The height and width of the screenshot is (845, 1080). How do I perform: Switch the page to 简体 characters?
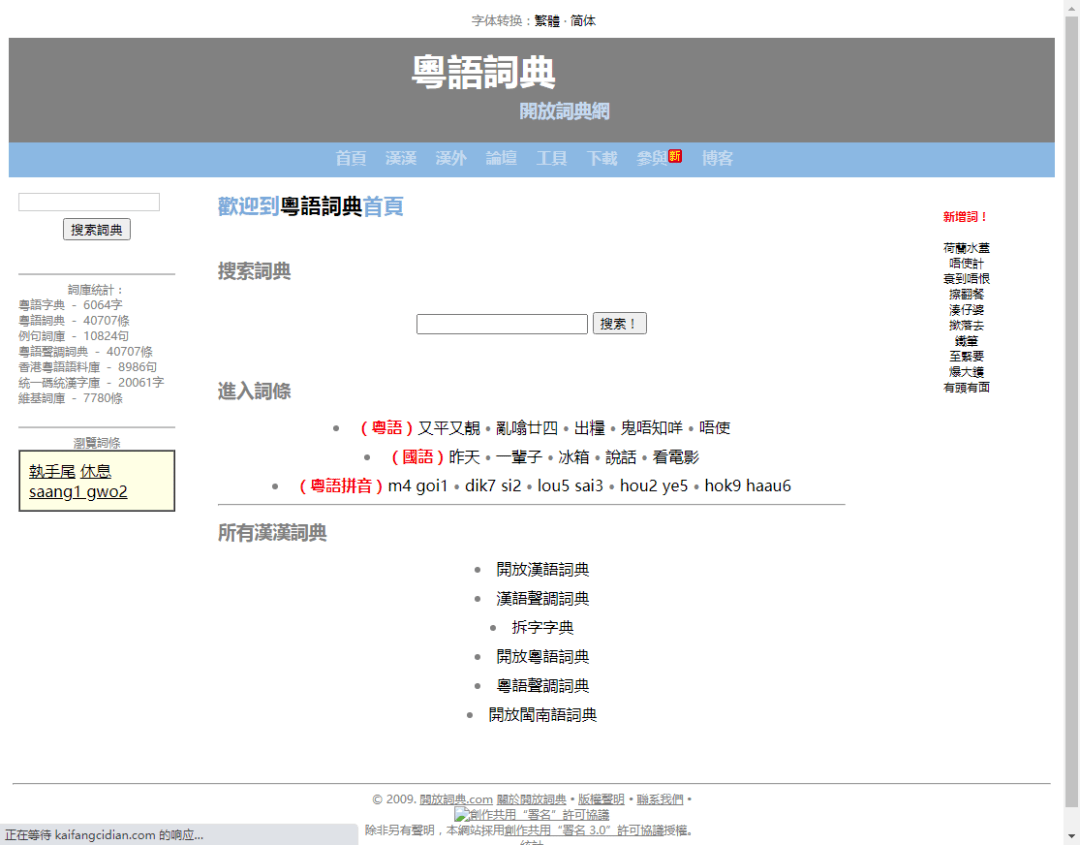tap(583, 20)
